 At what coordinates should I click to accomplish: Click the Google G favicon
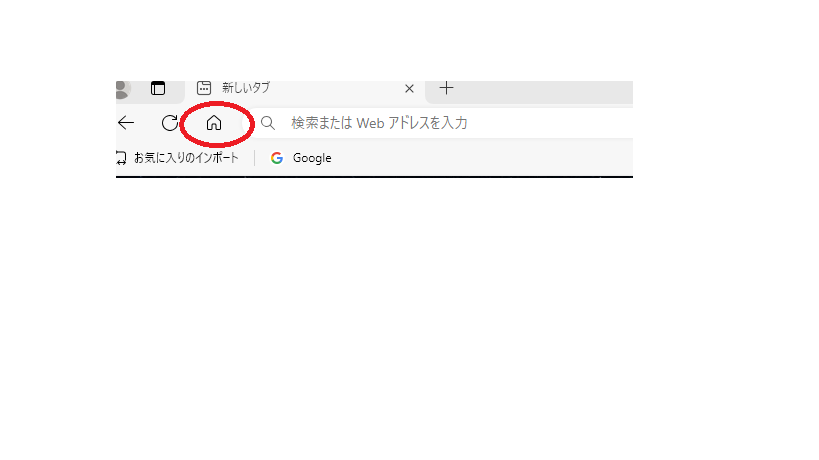coord(277,158)
